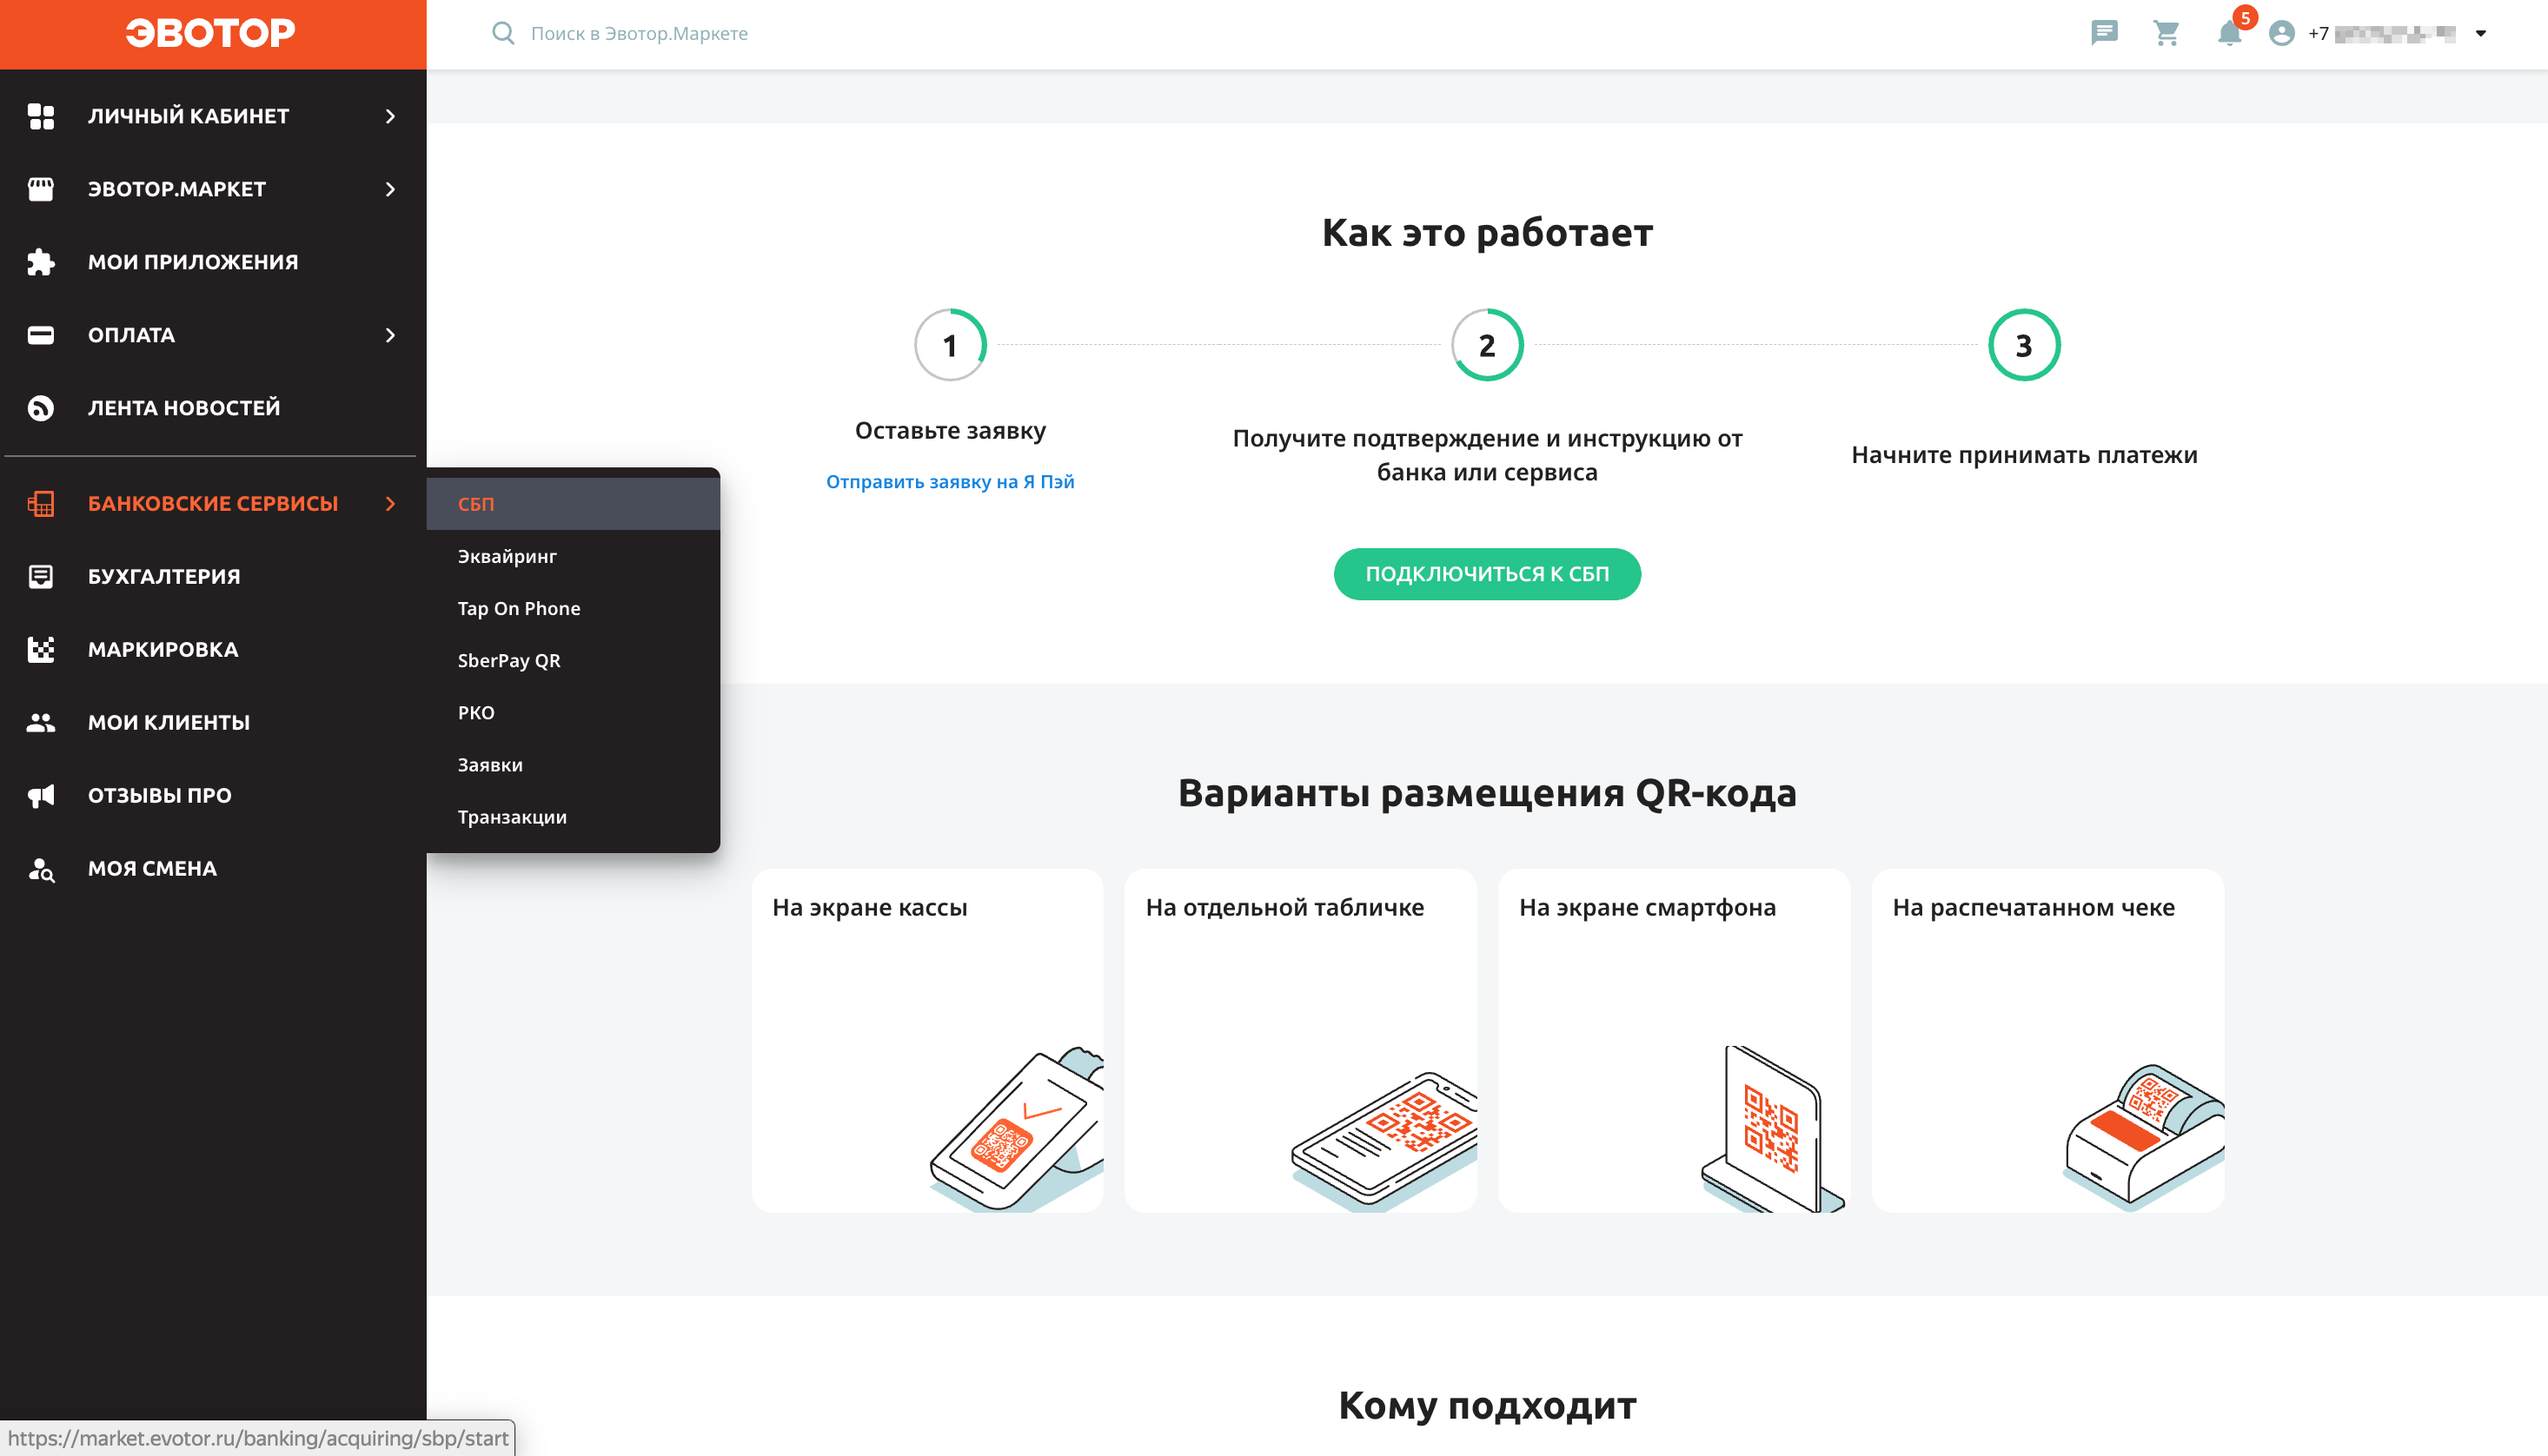
Task: Click the Лента новостей feed icon
Action: tap(41, 408)
